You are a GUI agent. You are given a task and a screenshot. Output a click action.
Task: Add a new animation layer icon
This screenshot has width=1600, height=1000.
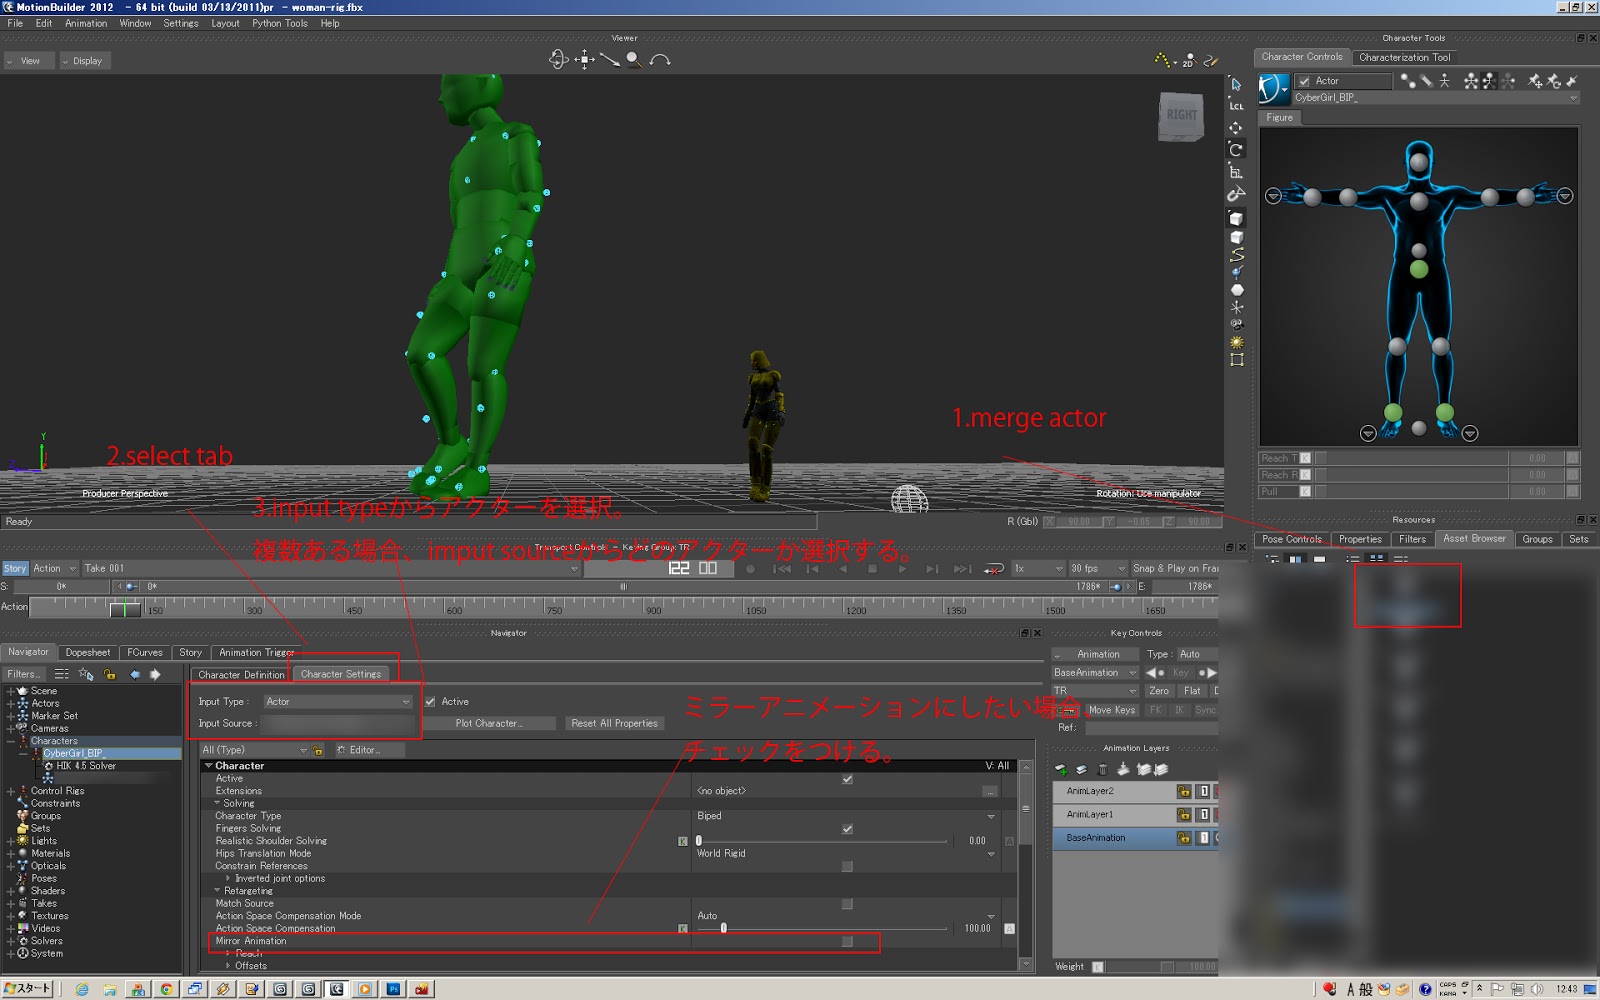coord(1060,769)
